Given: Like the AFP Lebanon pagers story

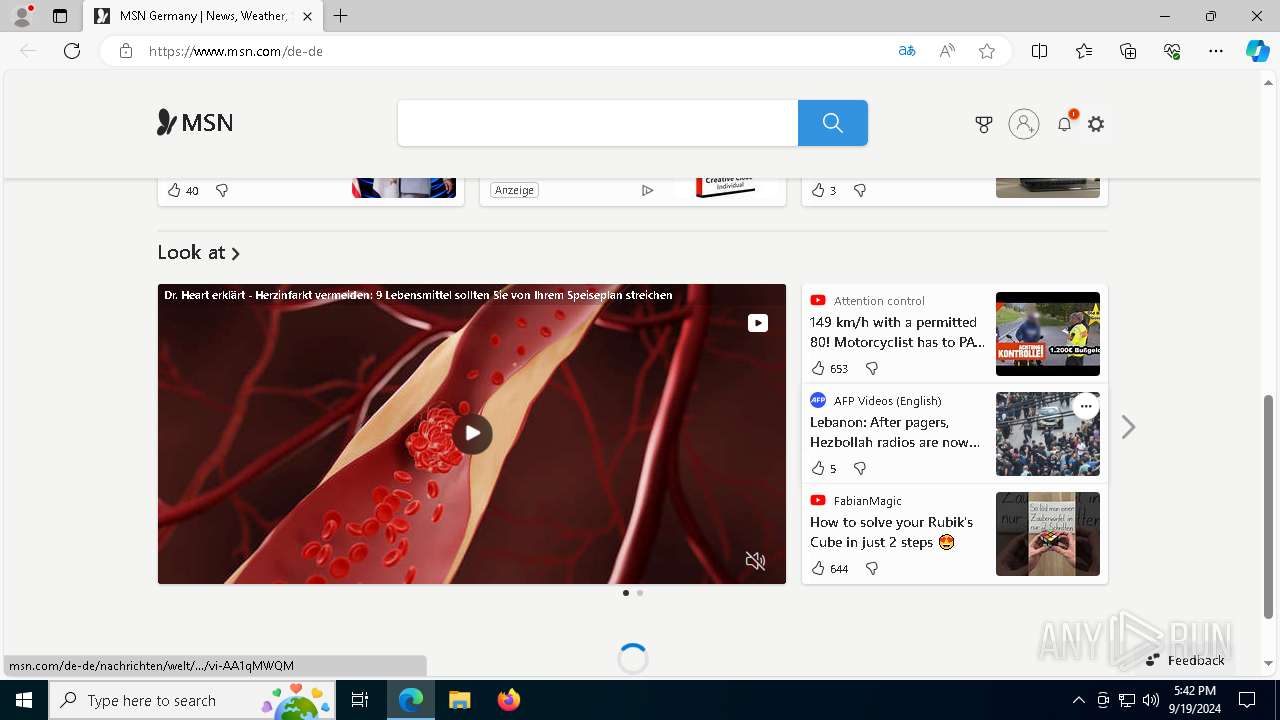Looking at the screenshot, I should [x=818, y=468].
